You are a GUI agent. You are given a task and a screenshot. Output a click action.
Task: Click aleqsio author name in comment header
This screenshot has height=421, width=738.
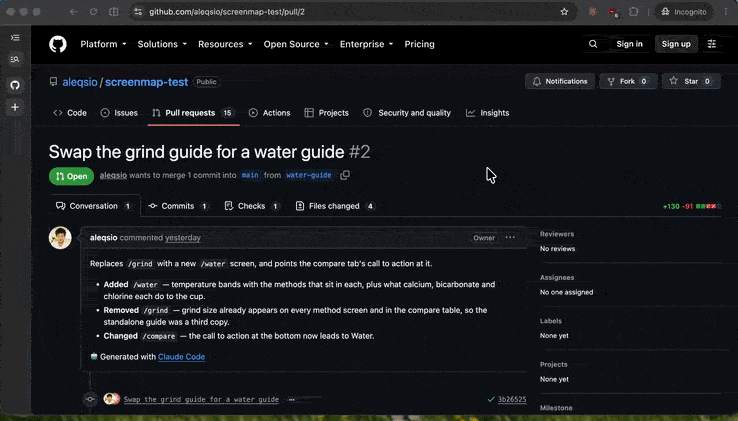click(104, 238)
